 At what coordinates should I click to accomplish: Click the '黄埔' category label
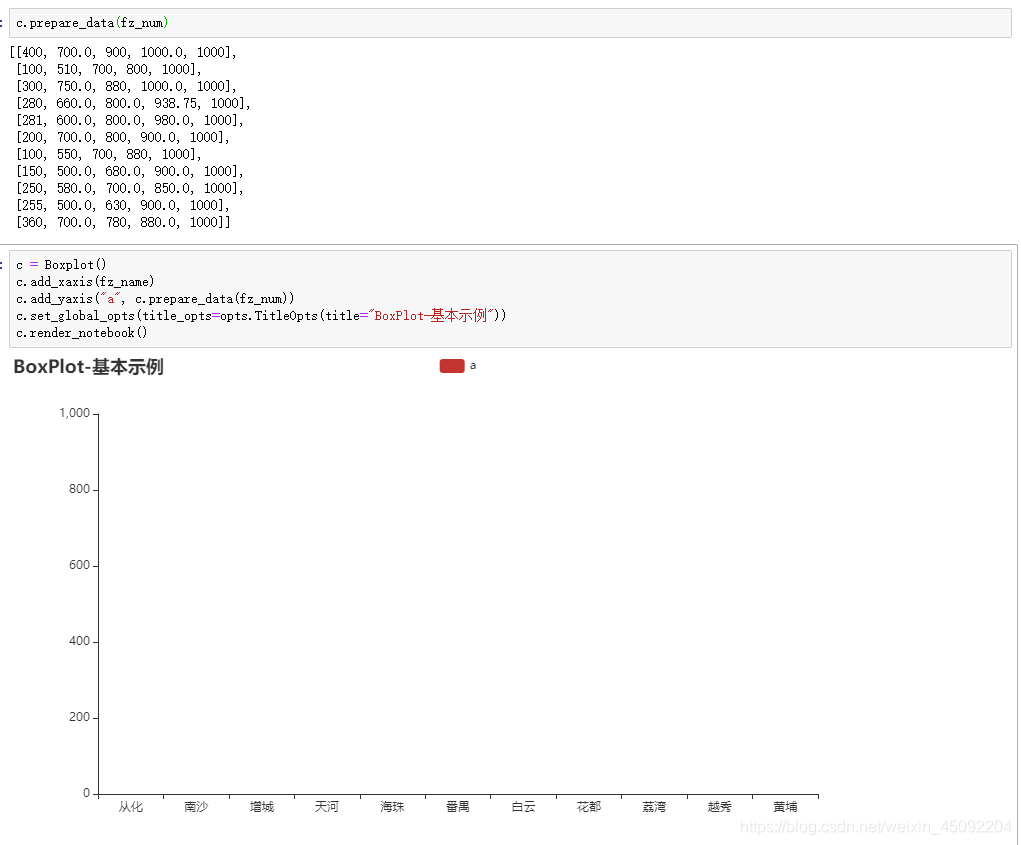point(784,806)
